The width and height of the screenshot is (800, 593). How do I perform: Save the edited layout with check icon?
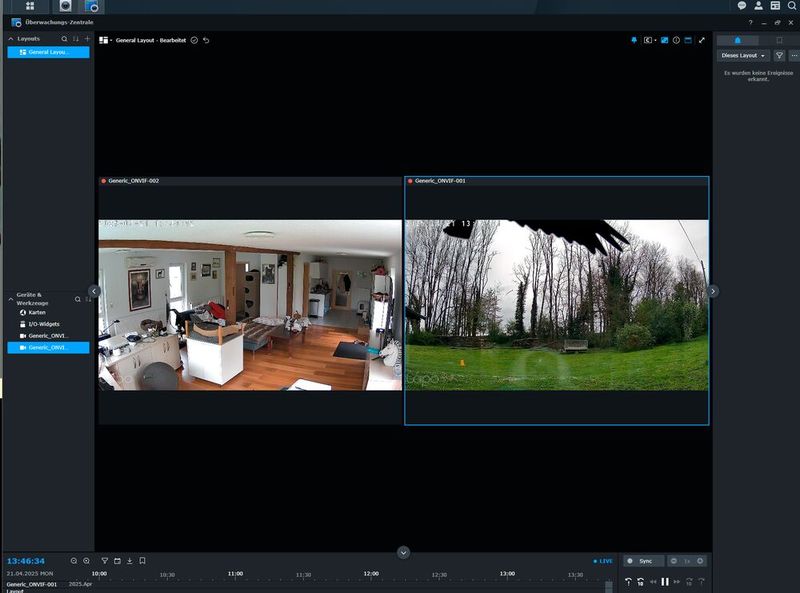[x=194, y=40]
